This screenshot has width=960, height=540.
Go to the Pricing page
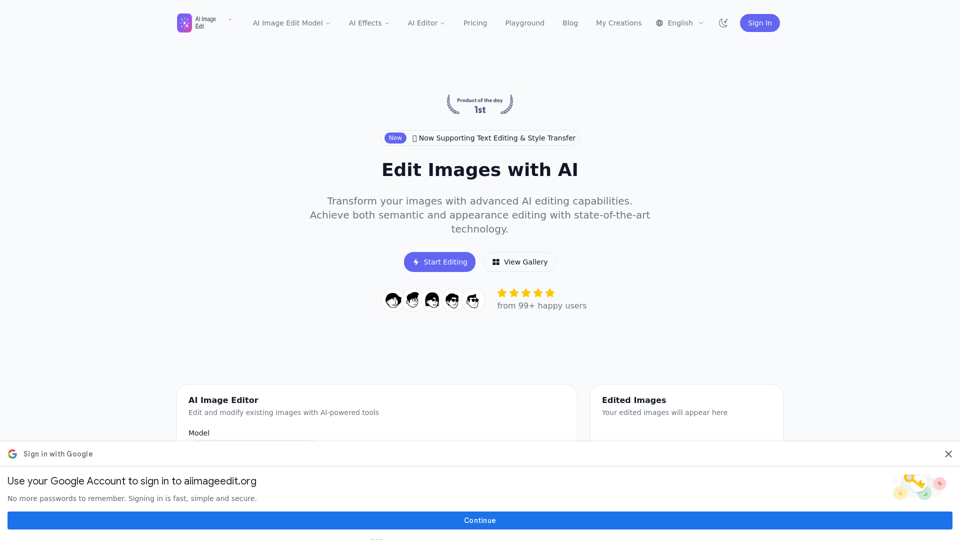coord(475,23)
